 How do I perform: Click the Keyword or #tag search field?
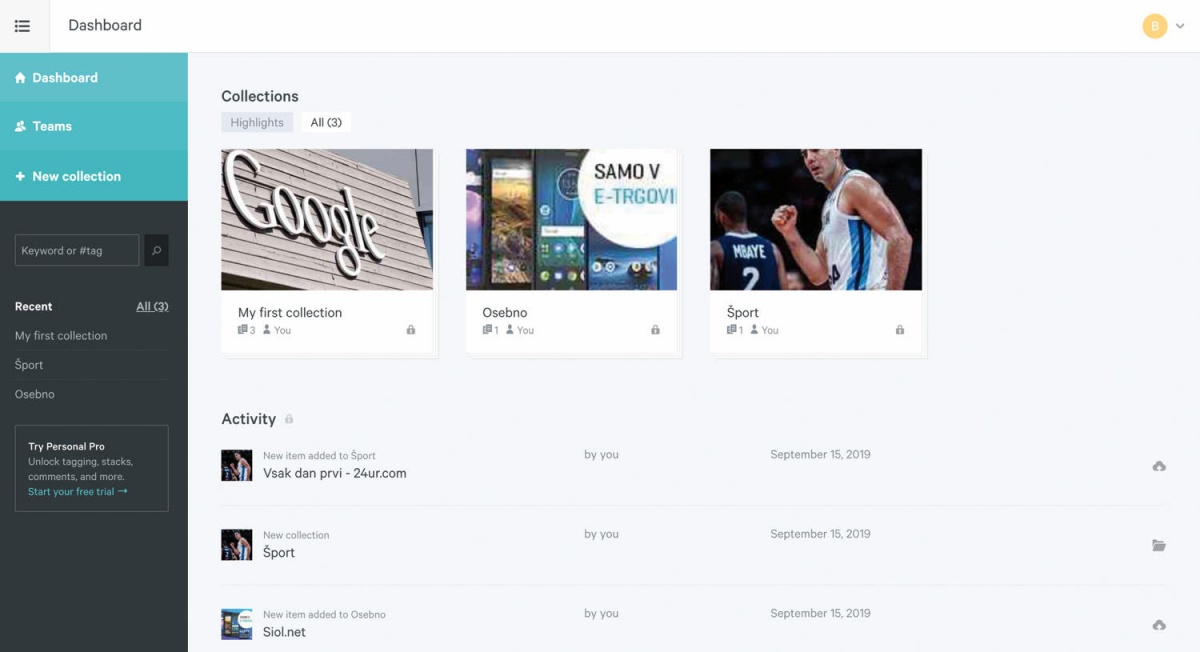pos(77,250)
